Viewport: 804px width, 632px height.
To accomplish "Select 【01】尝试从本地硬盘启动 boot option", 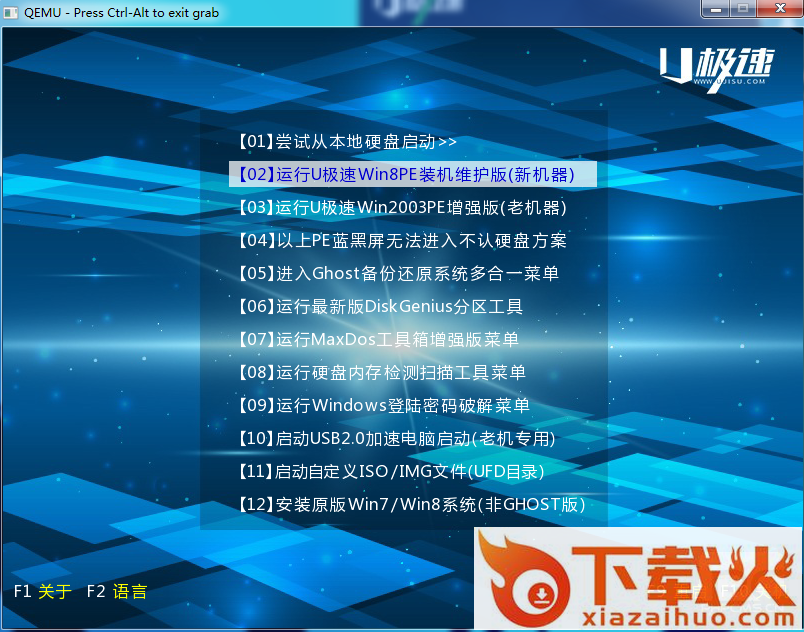I will 347,141.
